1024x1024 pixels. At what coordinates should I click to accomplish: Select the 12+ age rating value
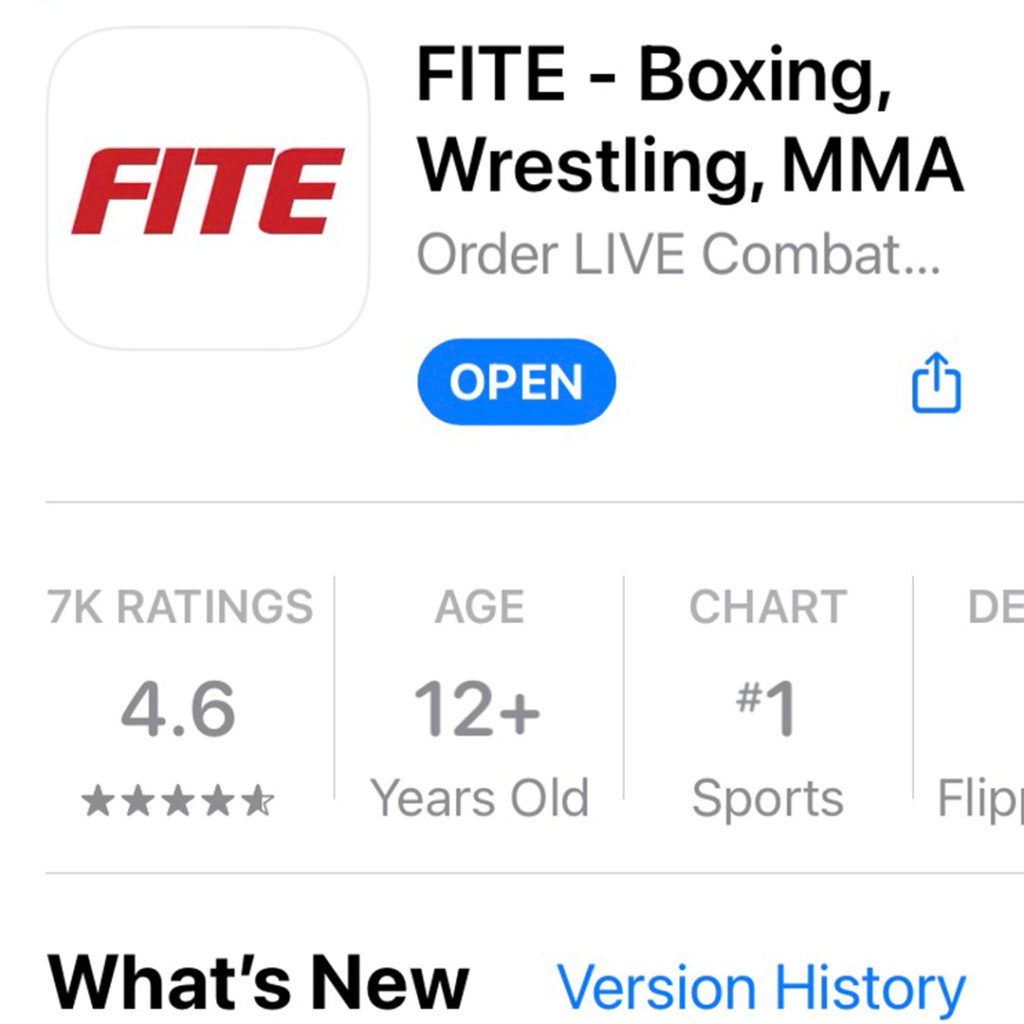click(x=477, y=709)
